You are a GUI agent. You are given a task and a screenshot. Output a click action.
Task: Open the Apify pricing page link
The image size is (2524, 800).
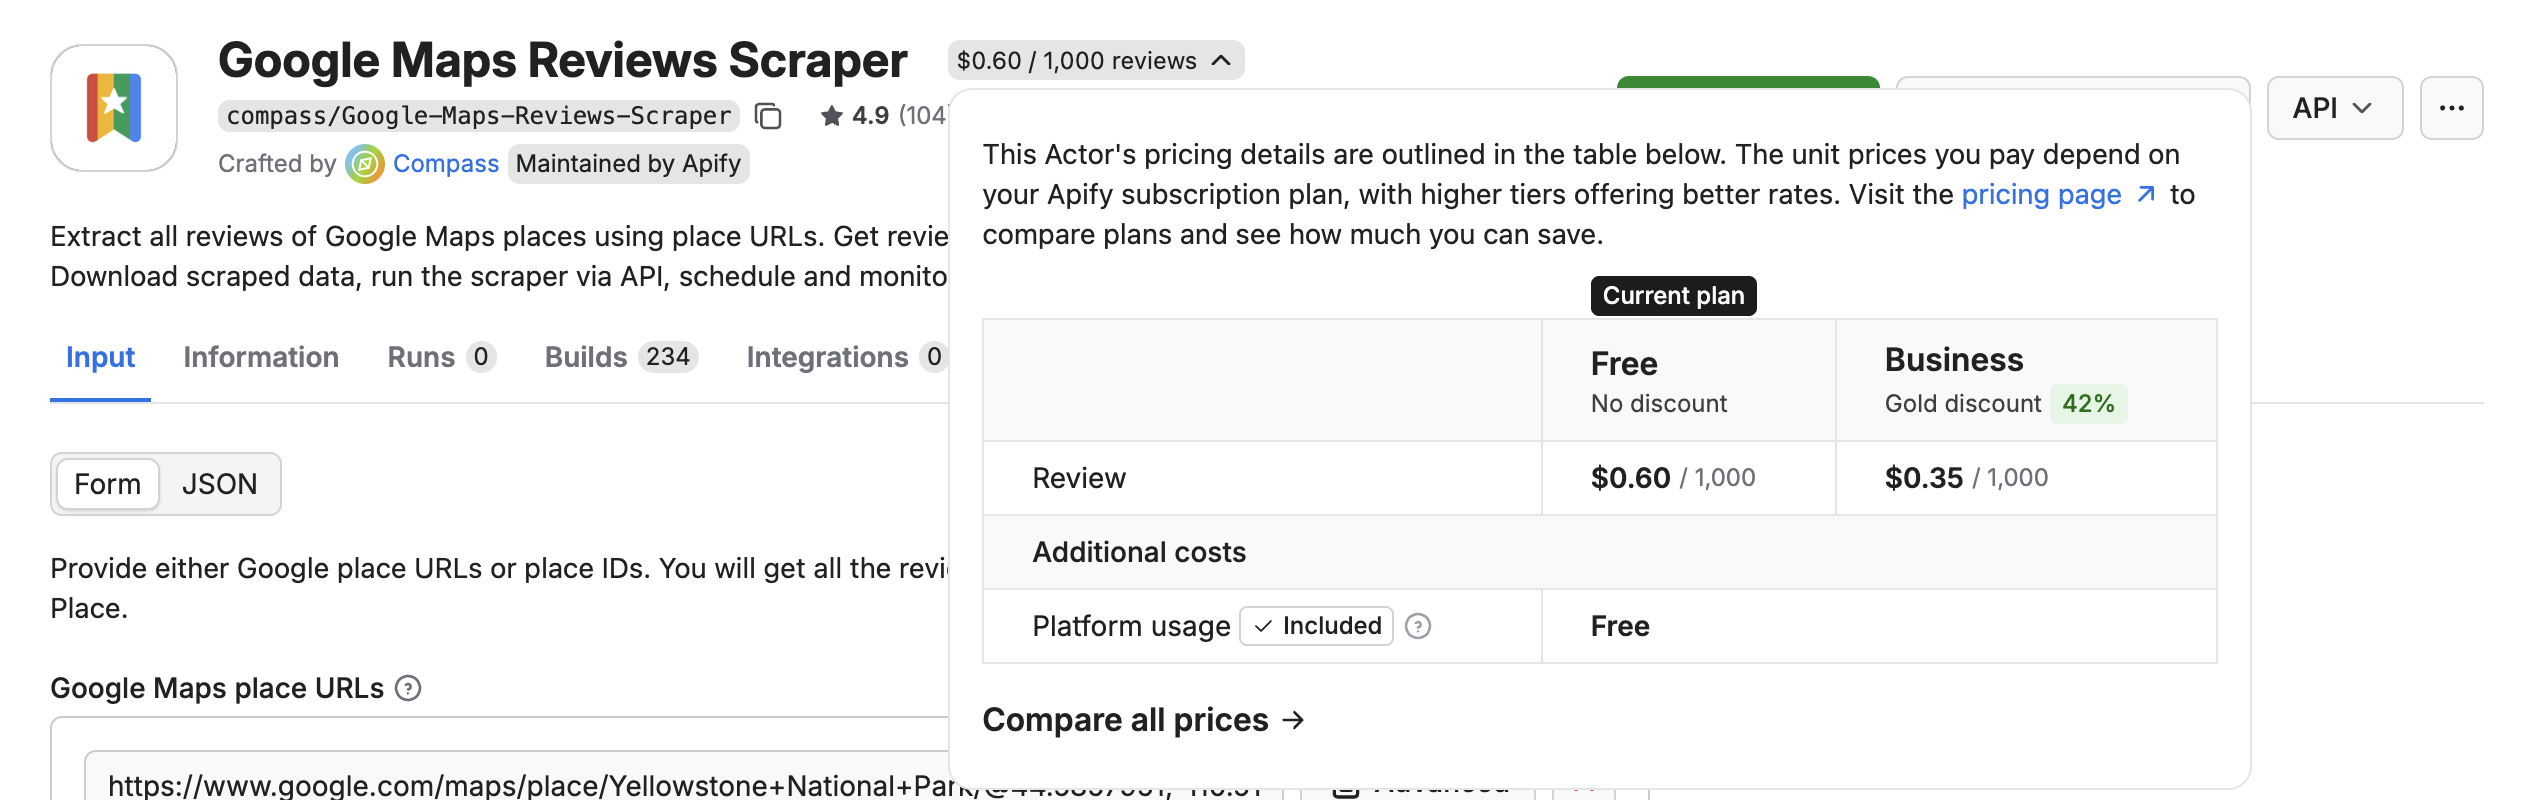coord(2040,195)
